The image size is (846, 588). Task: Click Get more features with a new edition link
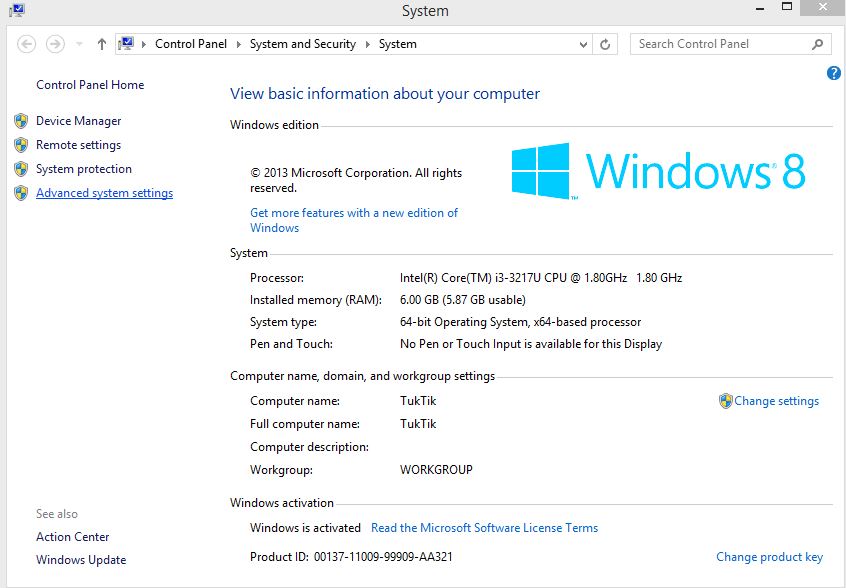point(353,220)
